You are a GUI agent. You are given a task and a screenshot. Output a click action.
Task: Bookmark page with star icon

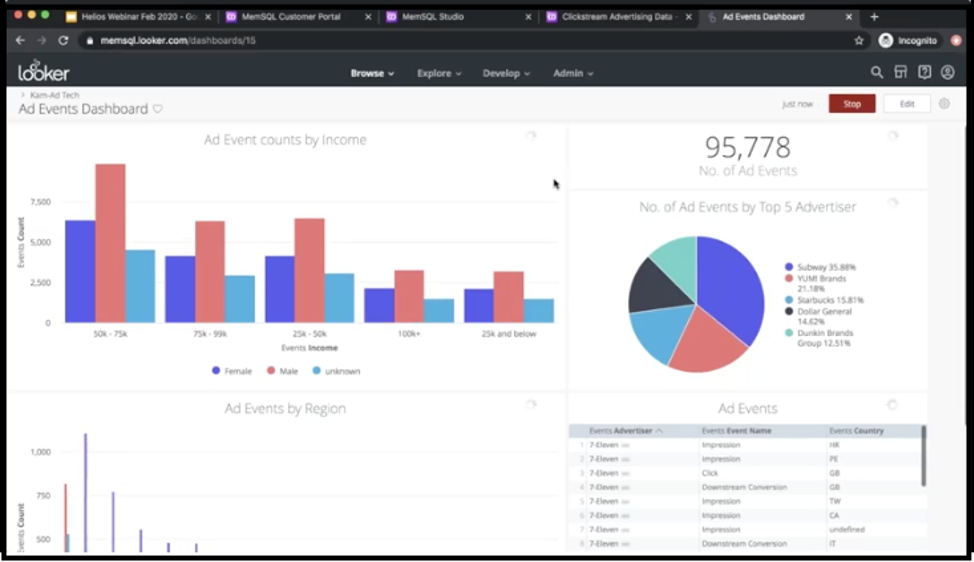tap(859, 40)
